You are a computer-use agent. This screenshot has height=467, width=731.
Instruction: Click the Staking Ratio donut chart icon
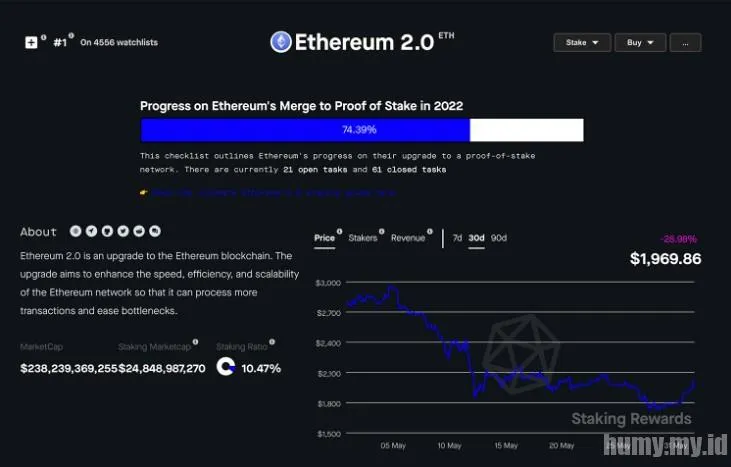(226, 368)
